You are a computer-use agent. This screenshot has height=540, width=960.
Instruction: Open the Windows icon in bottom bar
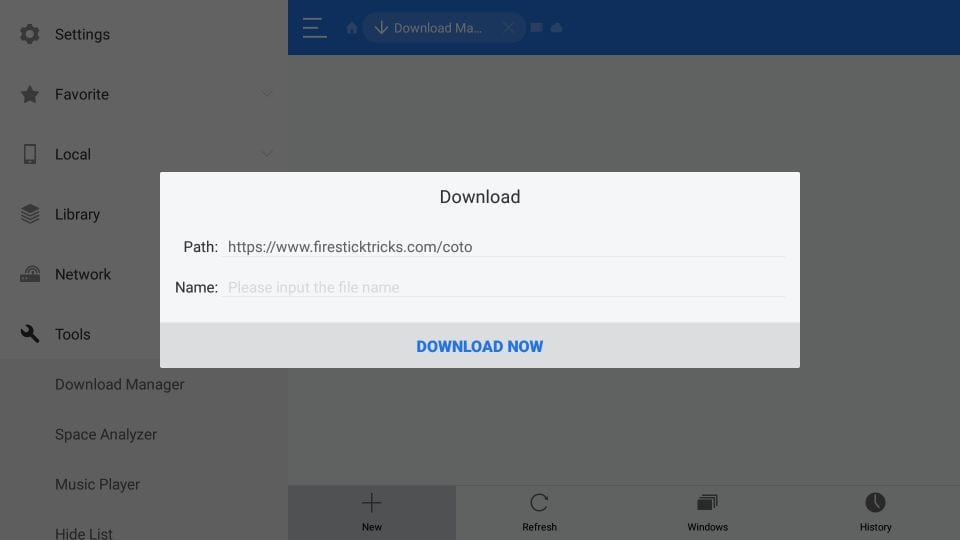707,503
